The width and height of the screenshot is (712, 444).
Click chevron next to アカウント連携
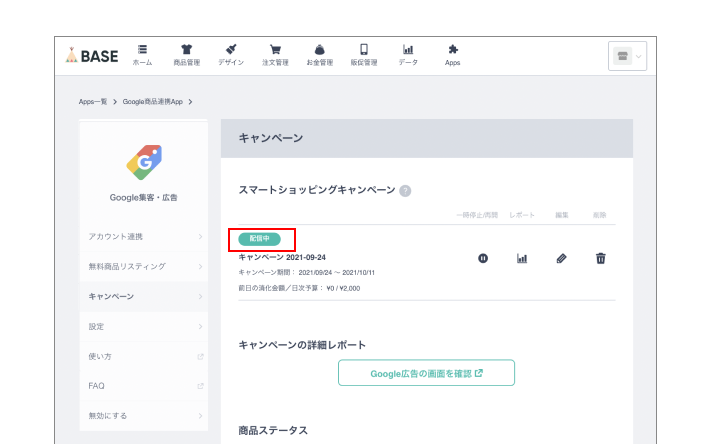coord(200,237)
